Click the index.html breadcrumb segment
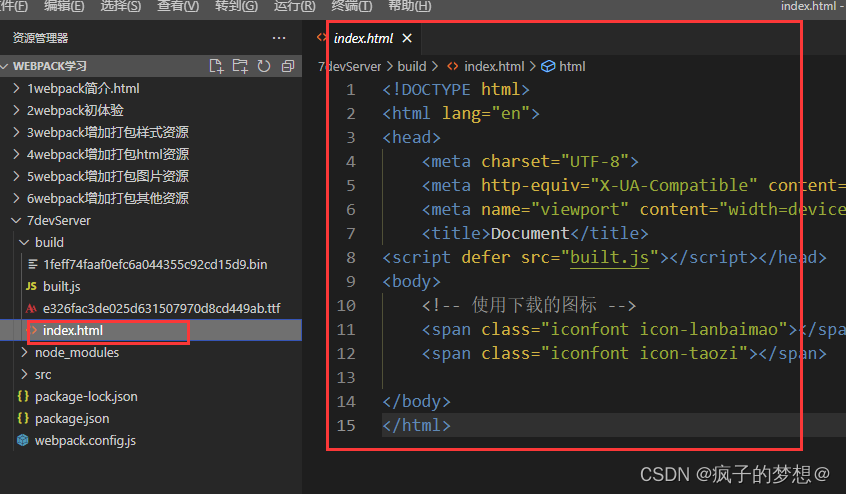846x494 pixels. pyautogui.click(x=494, y=66)
